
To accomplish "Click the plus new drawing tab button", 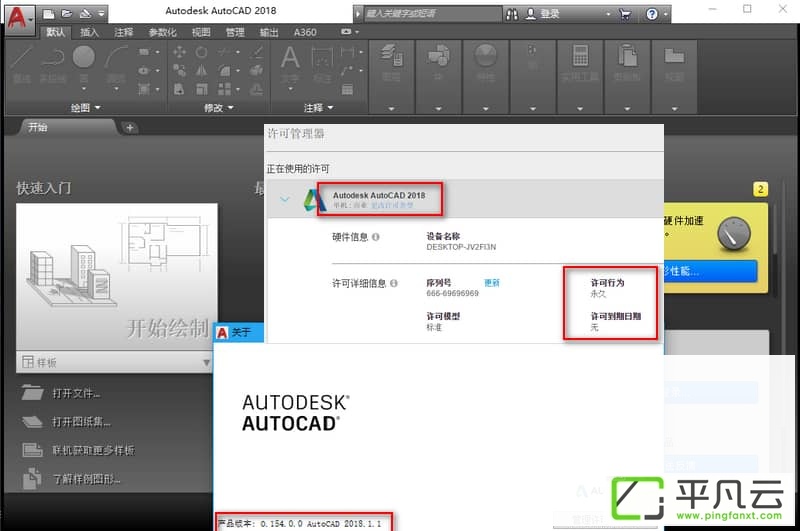I will tap(130, 128).
